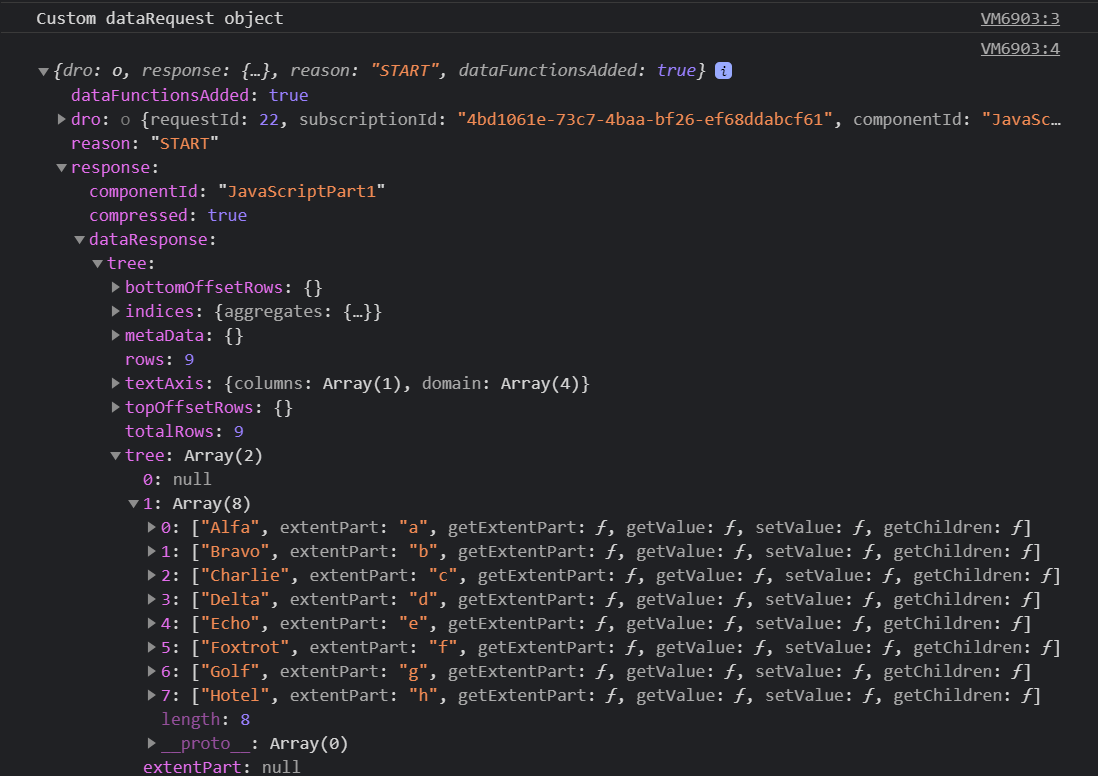Expand the metaData property

pyautogui.click(x=116, y=335)
